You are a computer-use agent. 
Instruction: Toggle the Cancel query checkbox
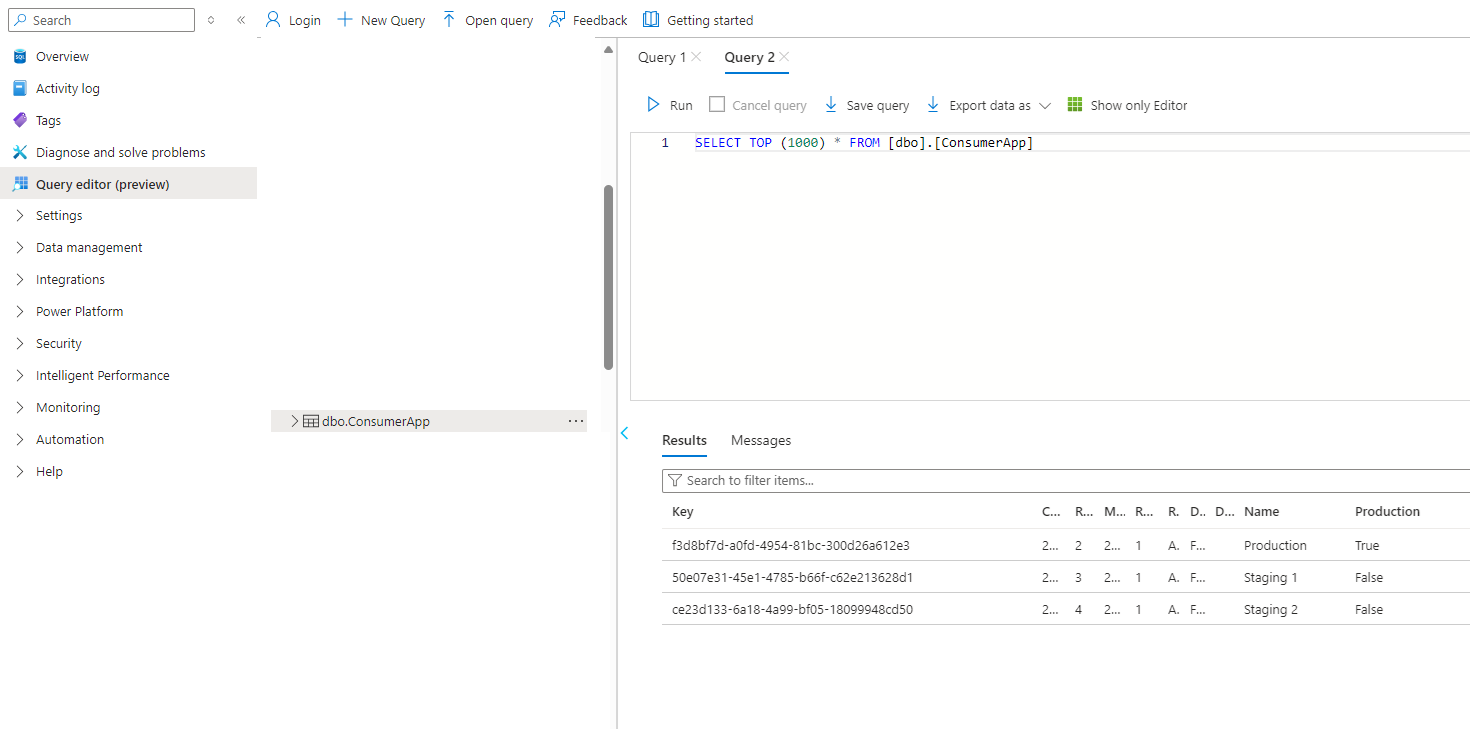pyautogui.click(x=717, y=105)
